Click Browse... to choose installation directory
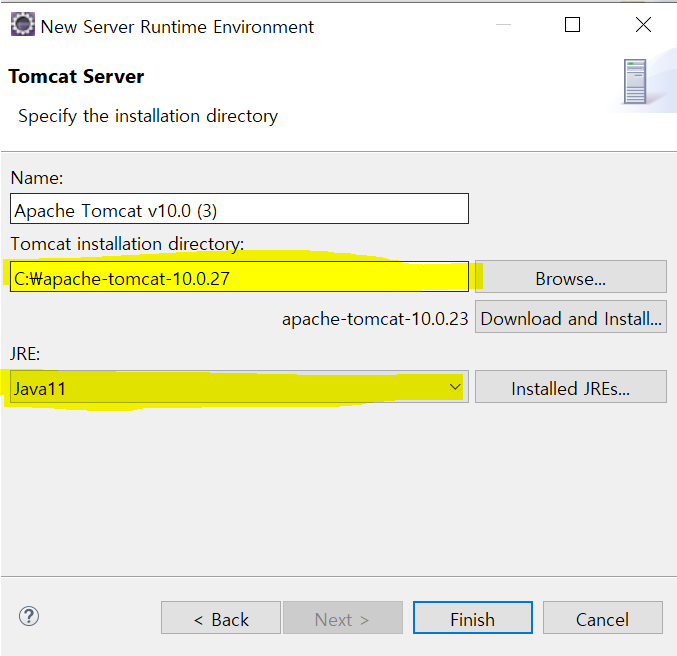677x656 pixels. (571, 277)
